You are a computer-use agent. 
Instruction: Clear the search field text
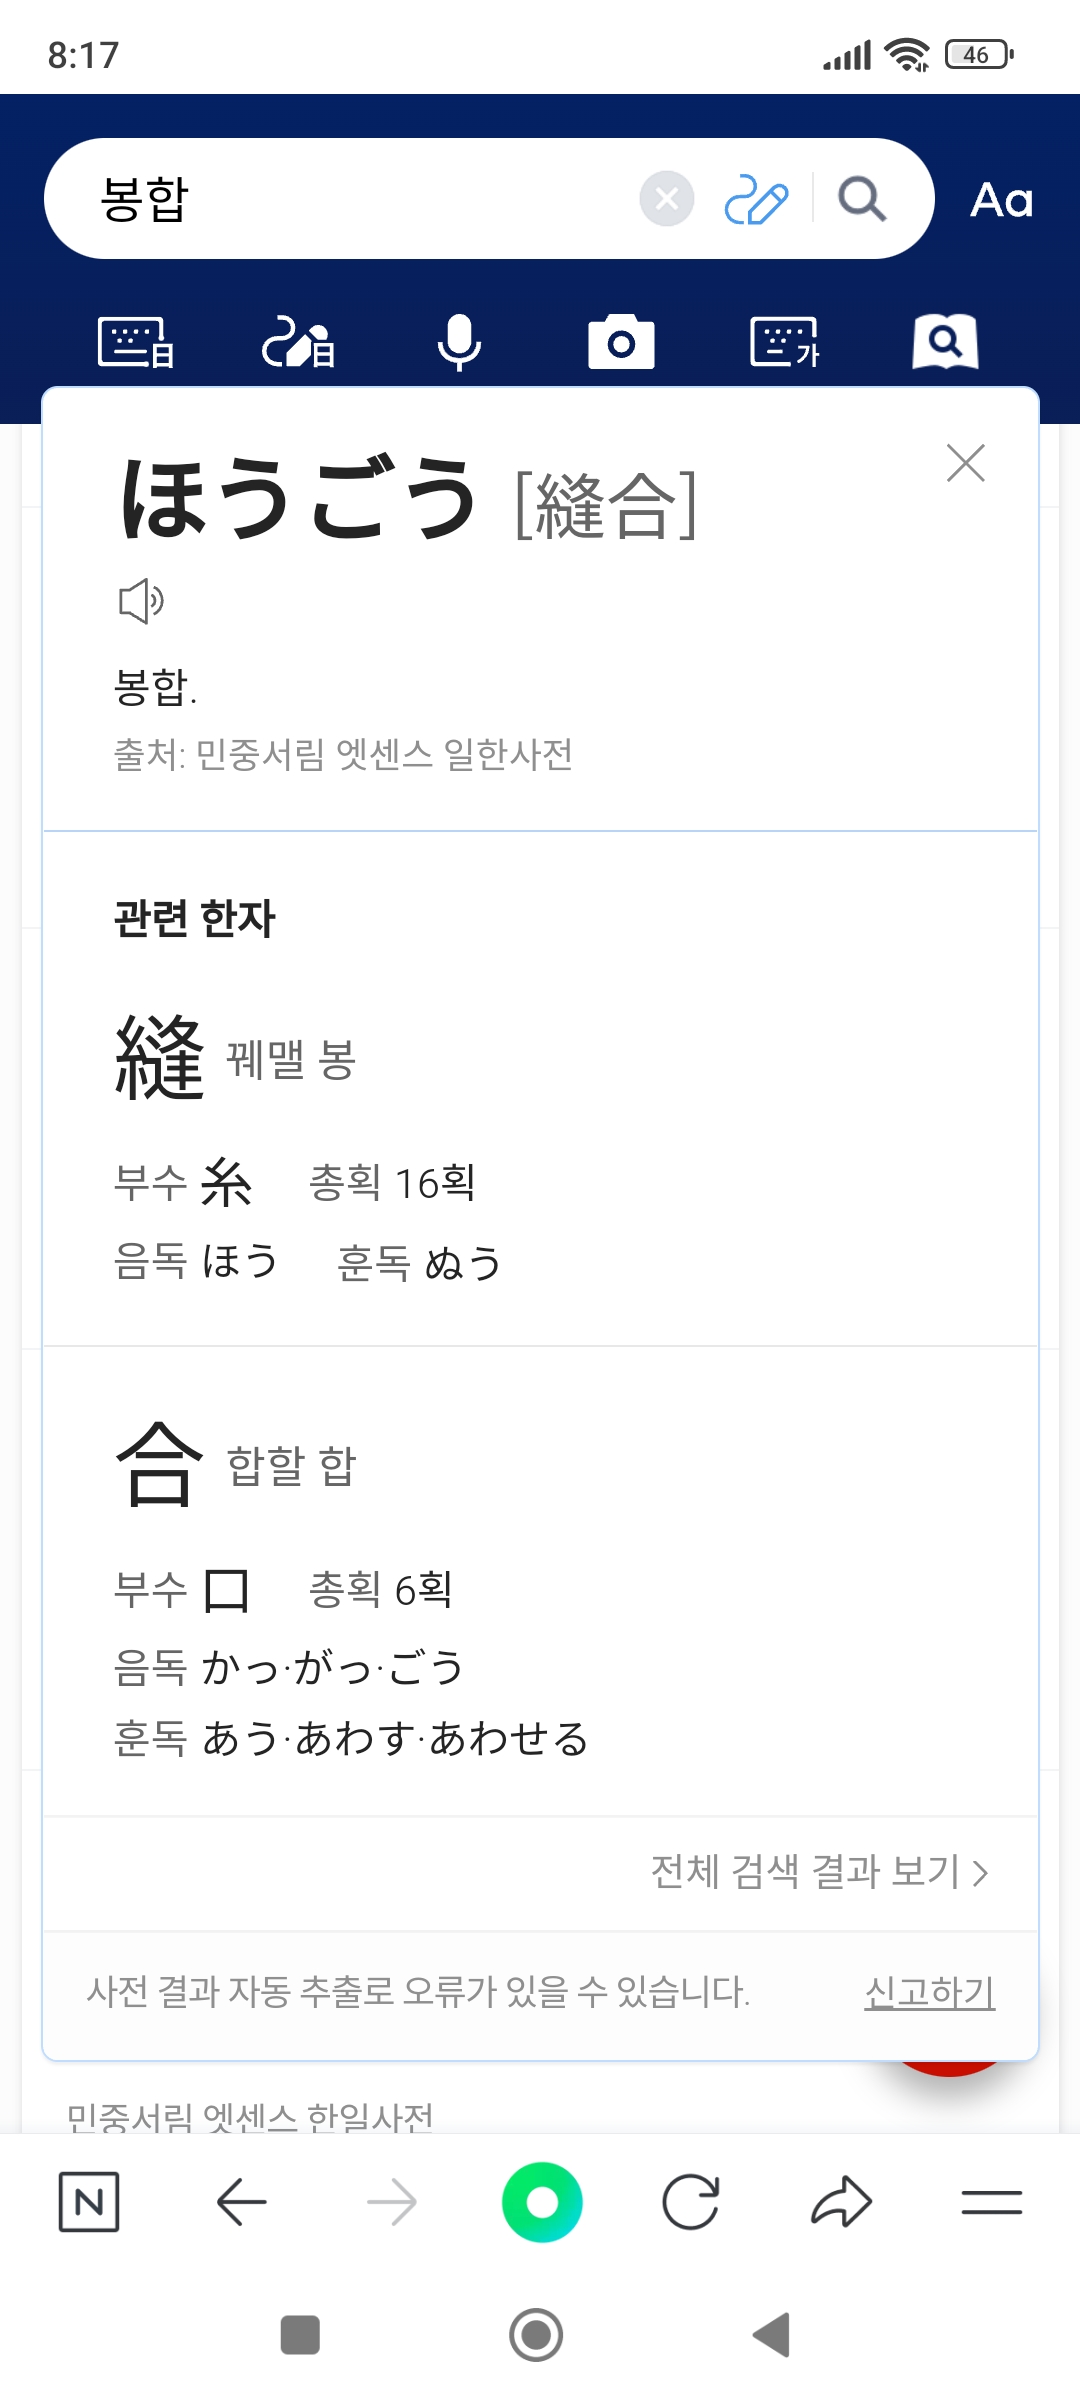point(667,199)
